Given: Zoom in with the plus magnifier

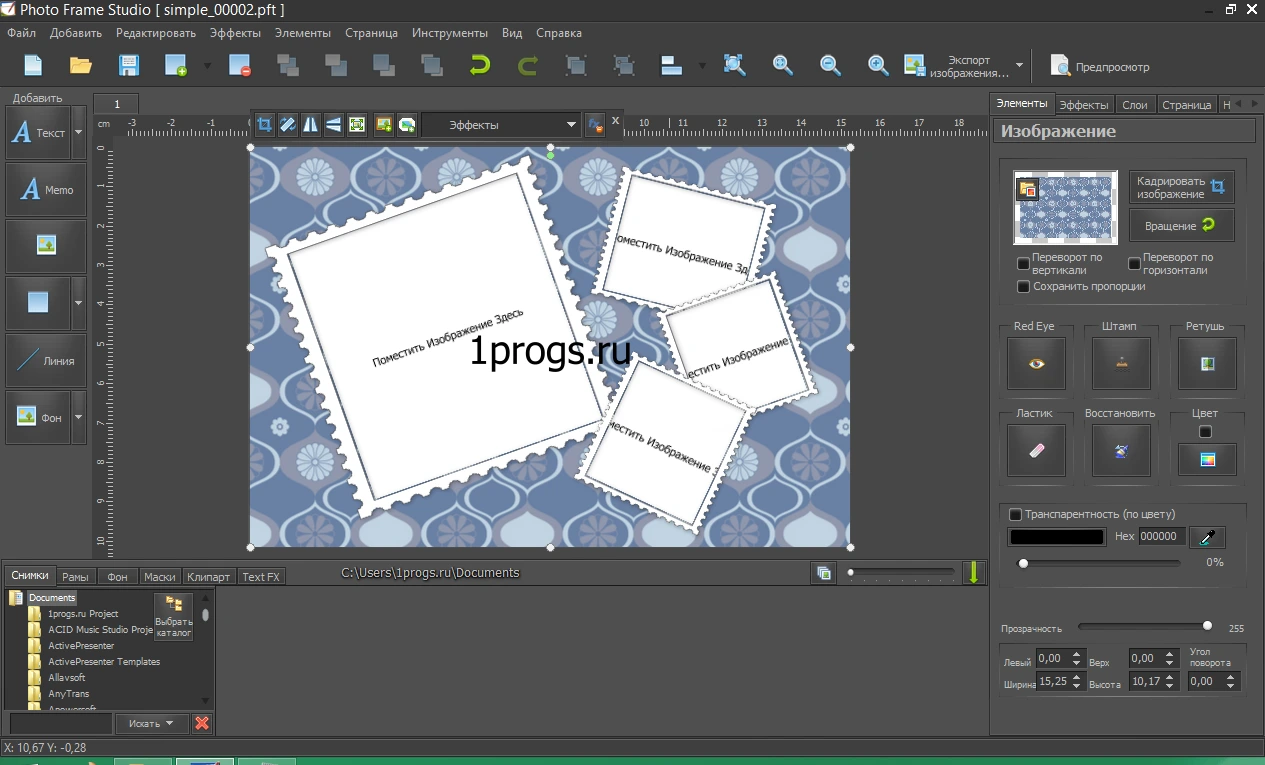Looking at the screenshot, I should [878, 66].
